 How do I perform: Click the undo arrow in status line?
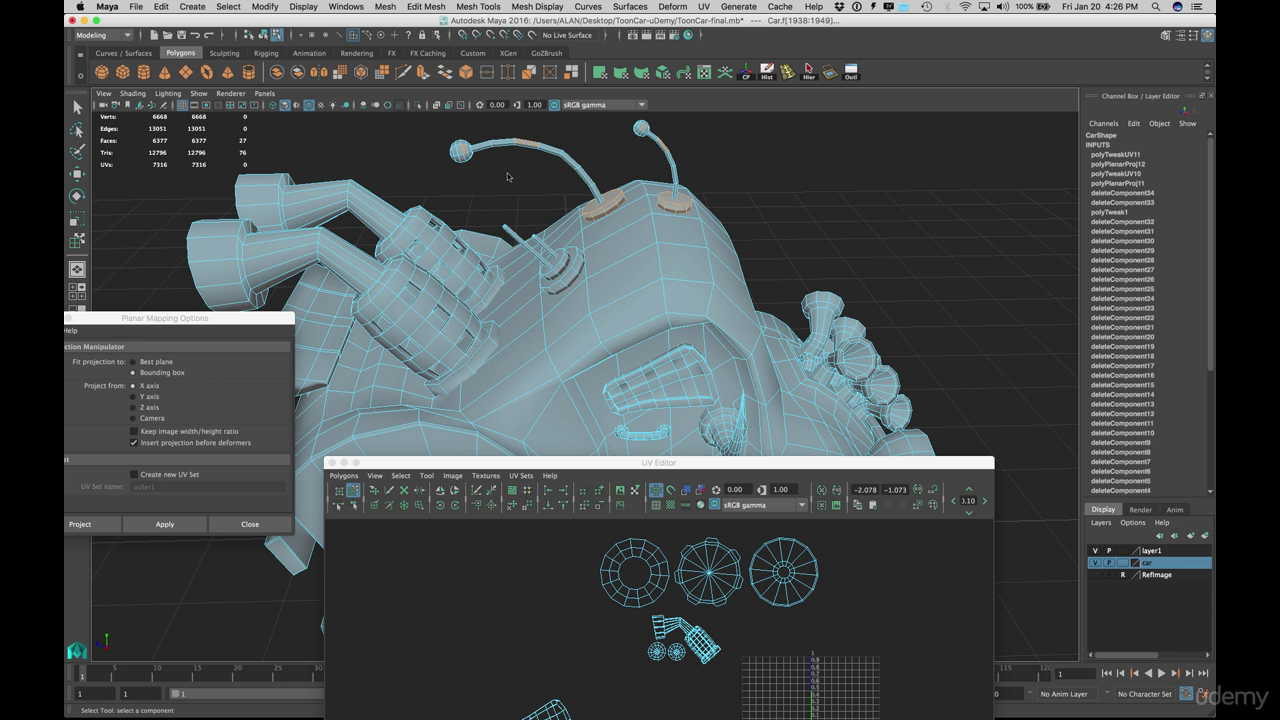click(194, 35)
